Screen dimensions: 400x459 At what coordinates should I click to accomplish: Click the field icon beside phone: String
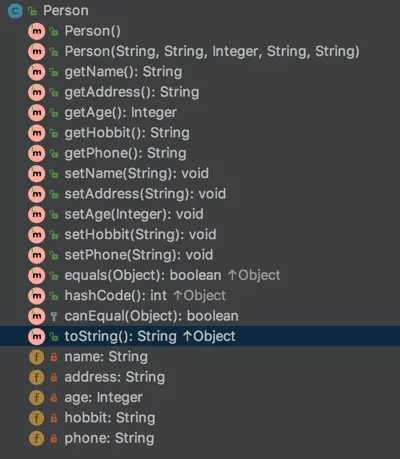(x=37, y=438)
